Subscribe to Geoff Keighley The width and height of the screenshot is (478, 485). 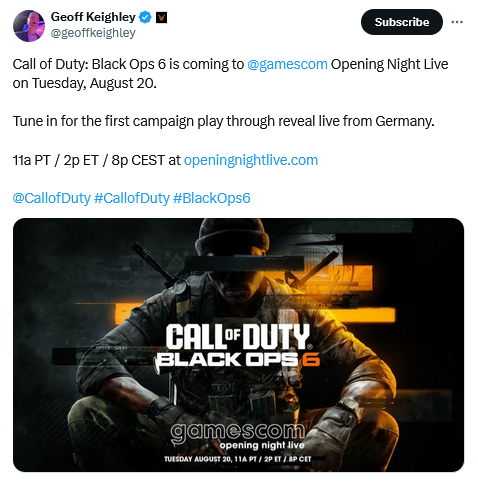tap(402, 22)
